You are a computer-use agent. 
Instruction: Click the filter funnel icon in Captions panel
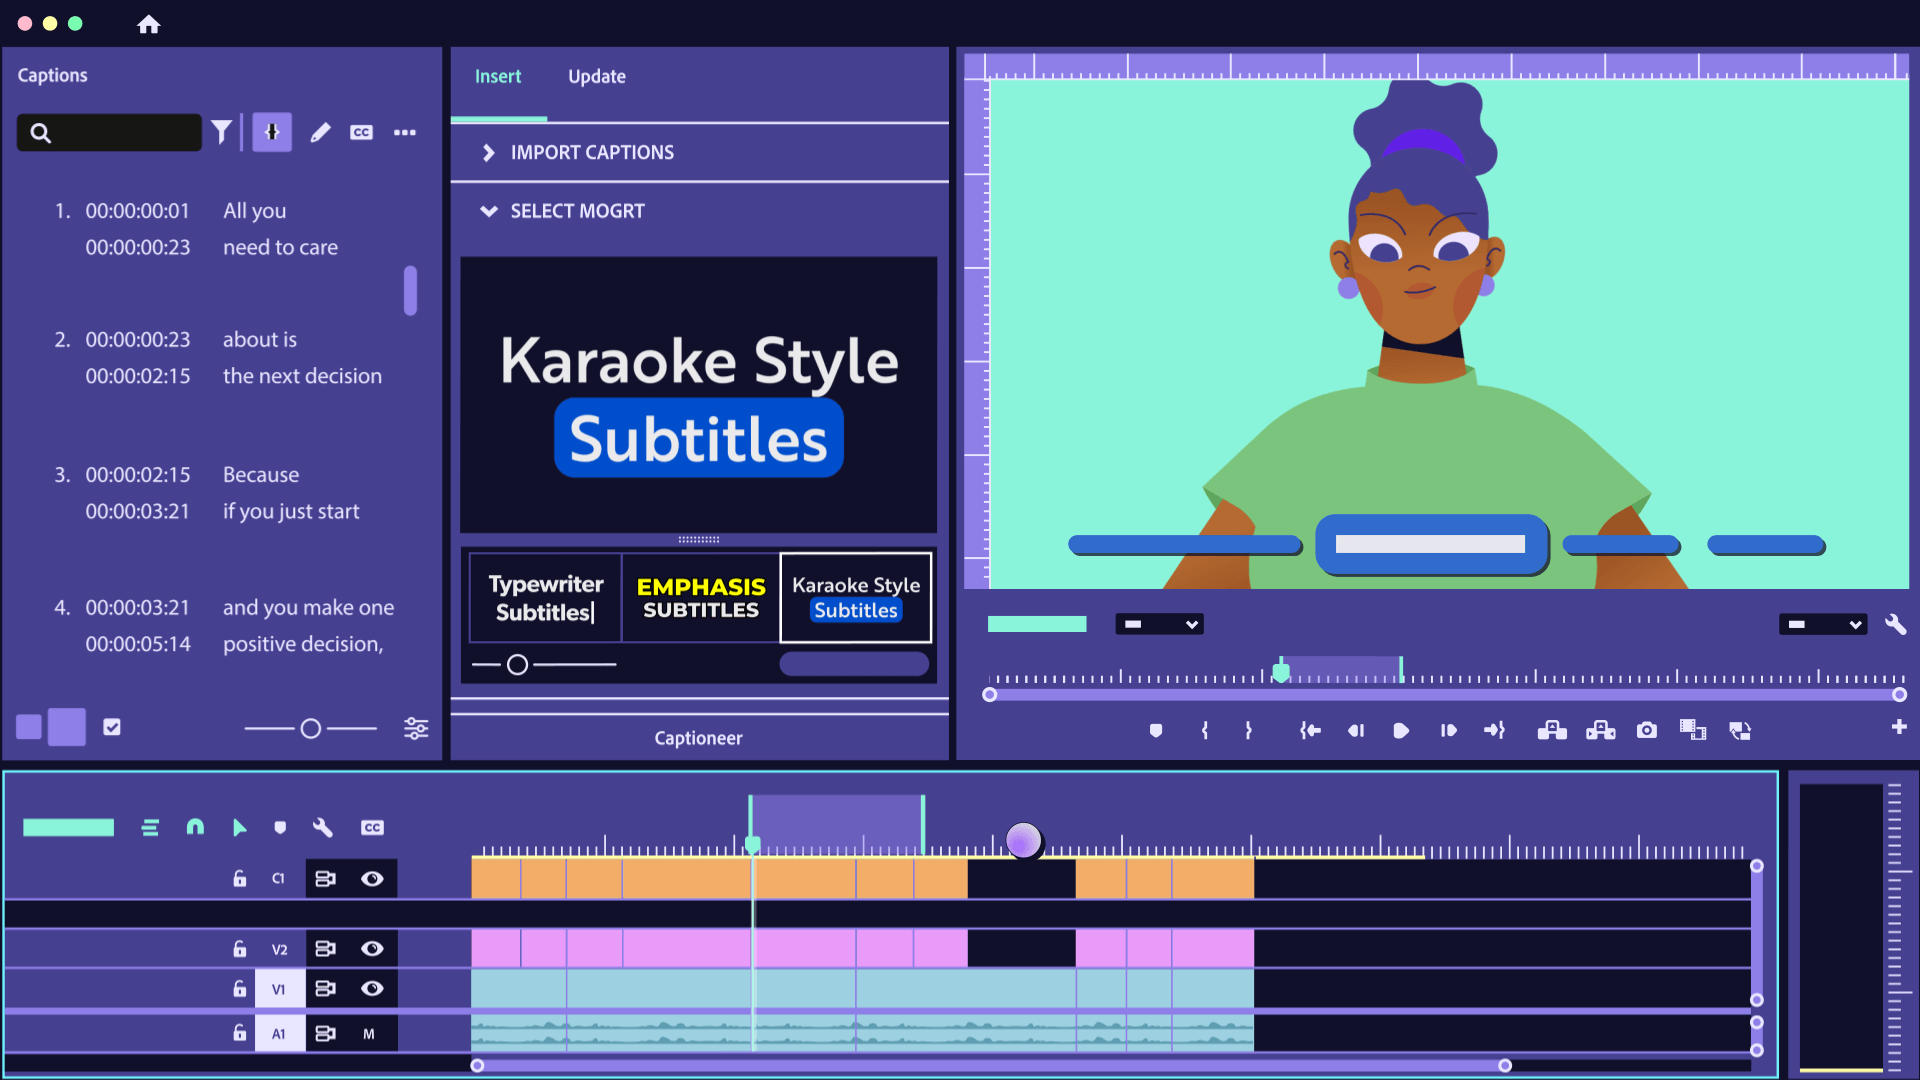[221, 132]
